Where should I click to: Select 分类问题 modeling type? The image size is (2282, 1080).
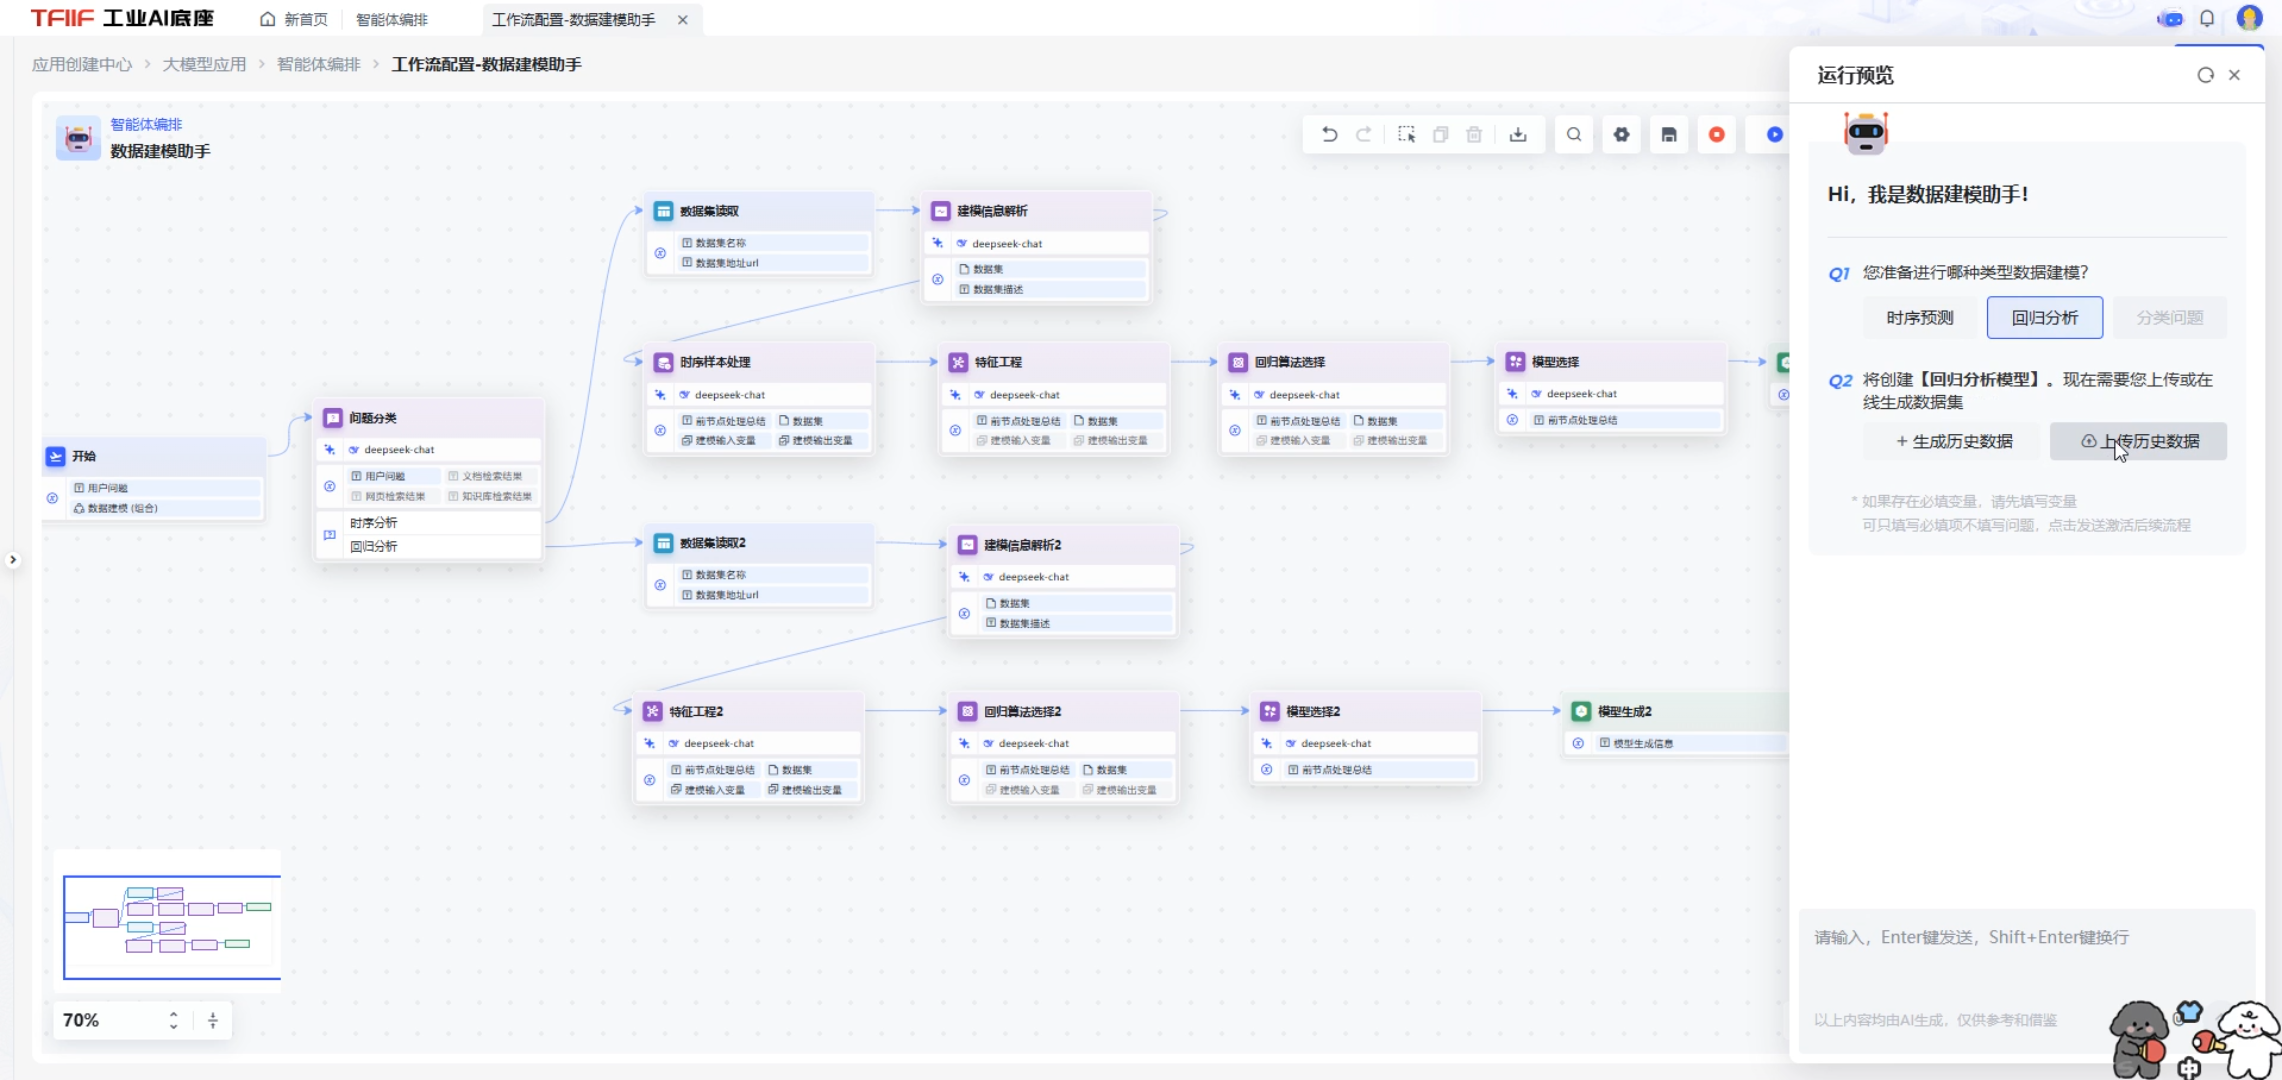[x=2169, y=318]
